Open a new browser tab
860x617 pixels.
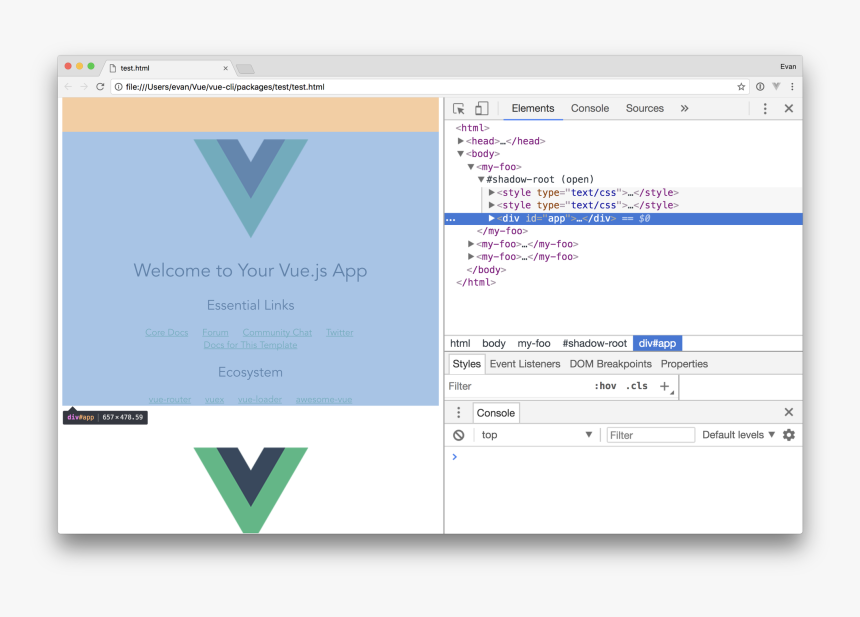pyautogui.click(x=245, y=69)
